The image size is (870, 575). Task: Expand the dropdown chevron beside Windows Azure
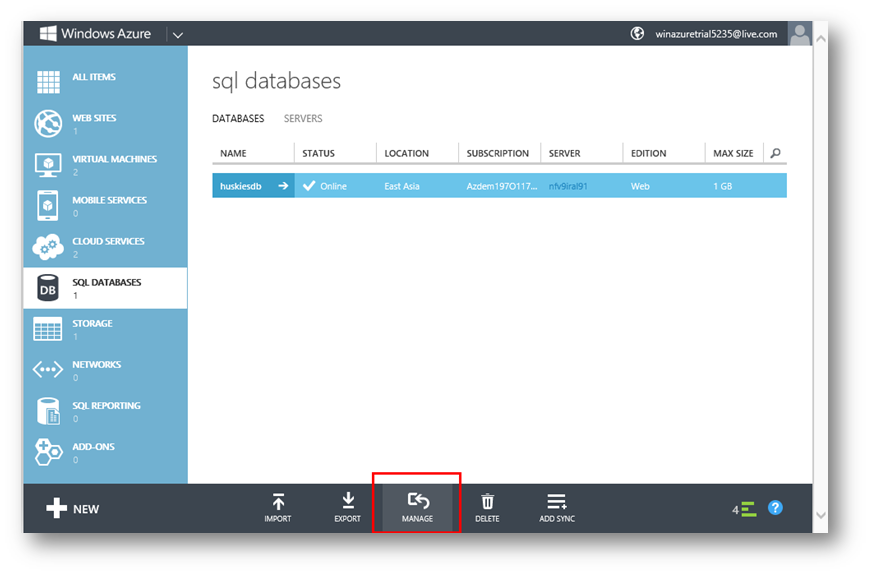coord(178,35)
